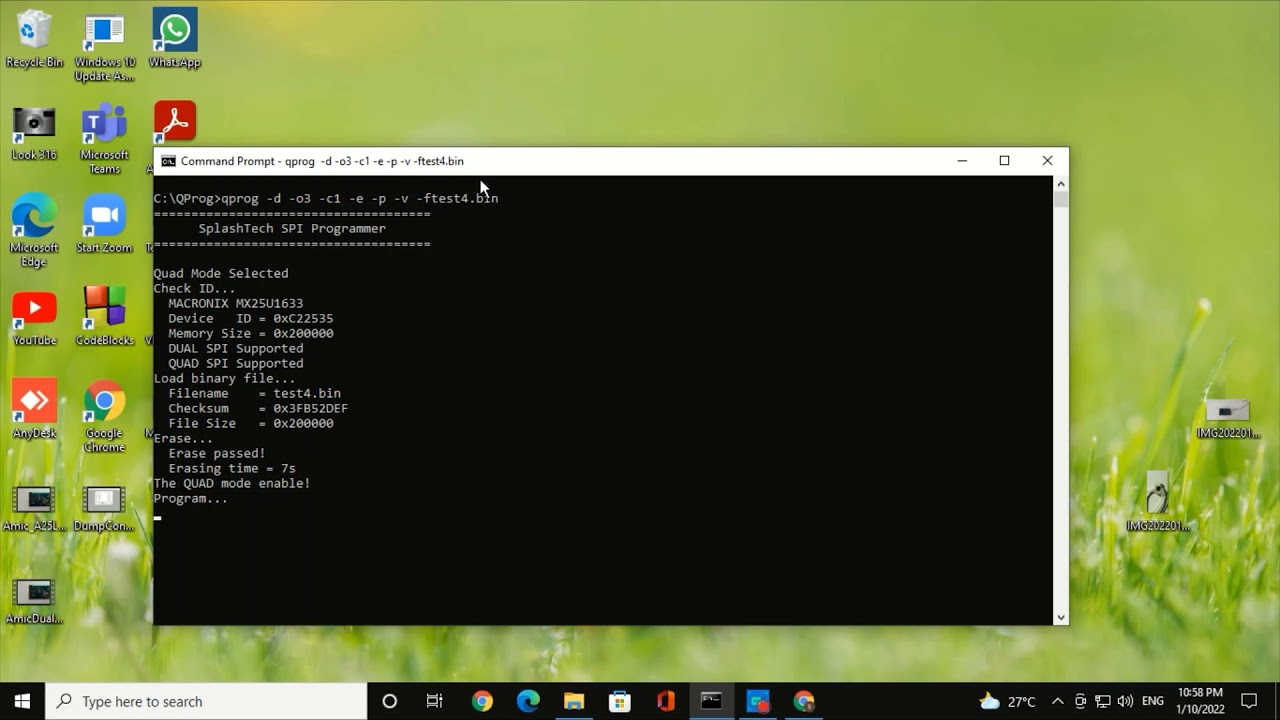Select the AmicDual video file icon
This screenshot has height=720, width=1280.
click(x=34, y=601)
